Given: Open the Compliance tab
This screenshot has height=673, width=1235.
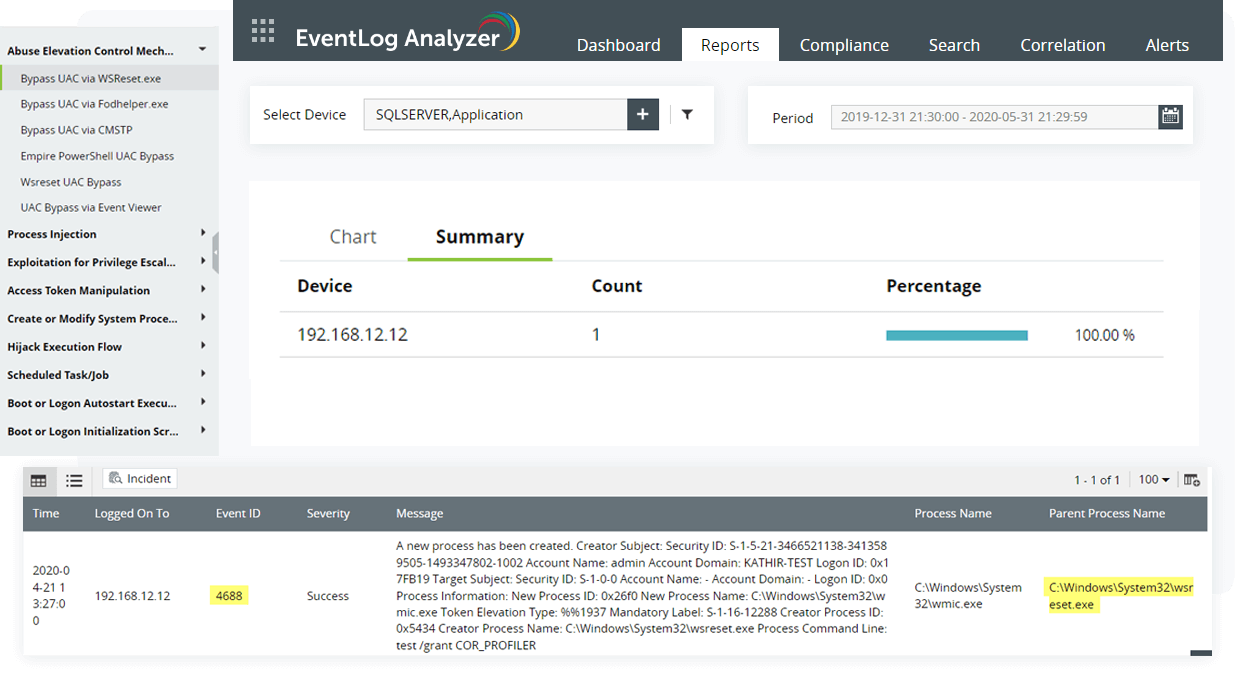Looking at the screenshot, I should click(x=844, y=45).
